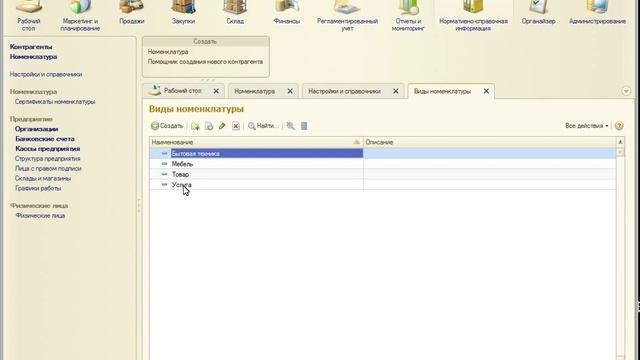Open the Графики работы link
The image size is (640, 360).
[x=38, y=188]
